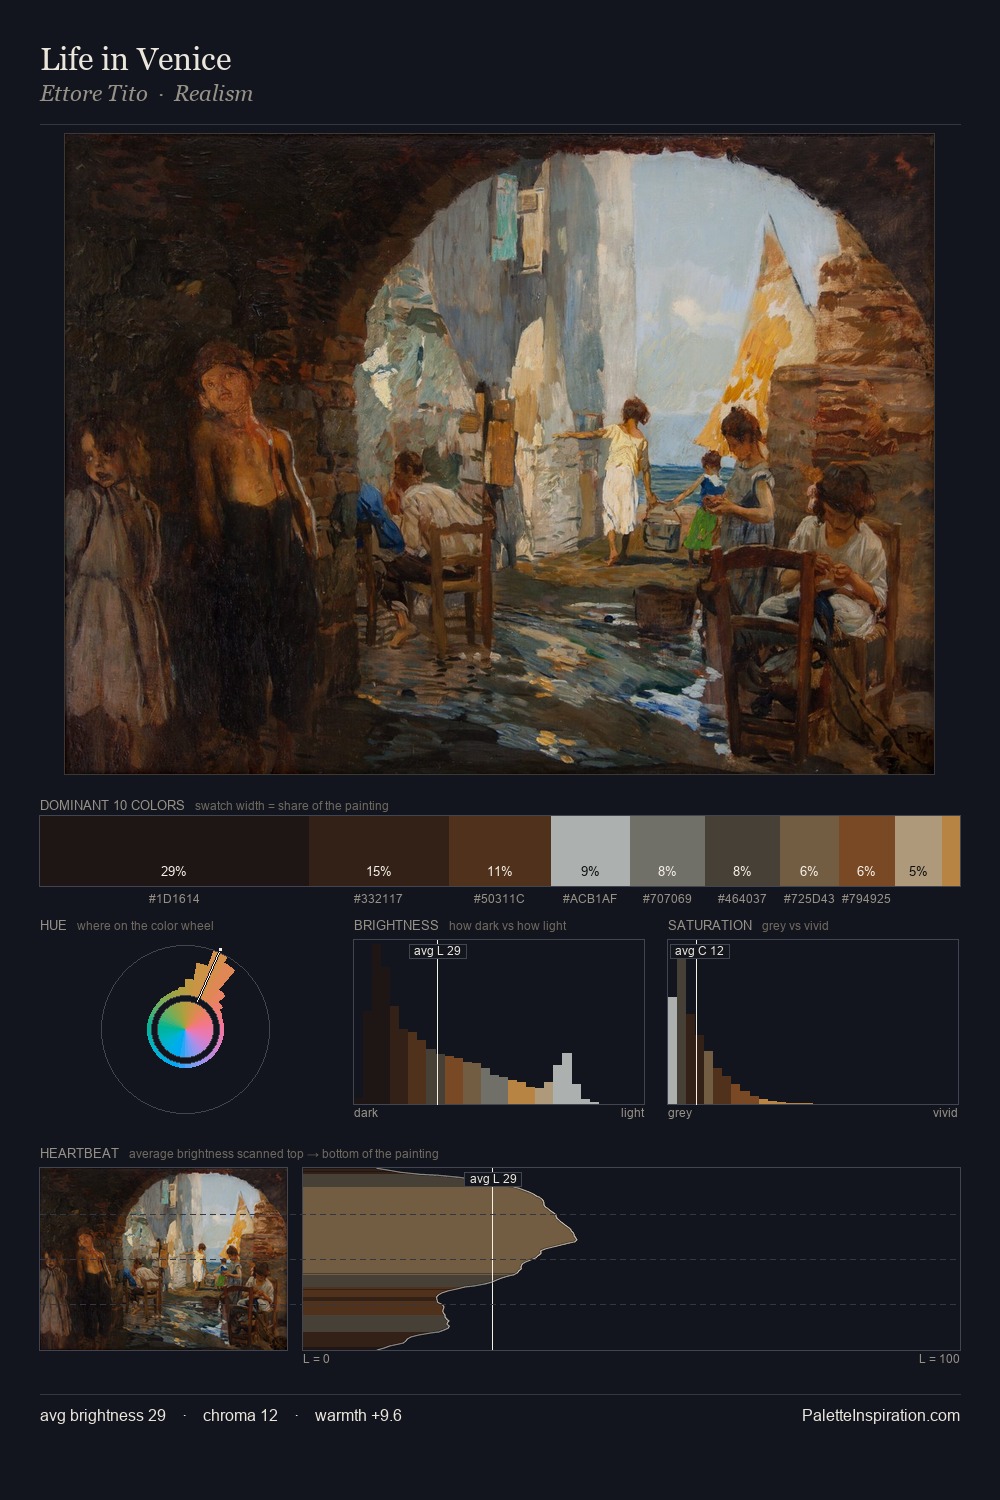Screen dimensions: 1000x1500
Task: Click 'warmth +9.6' in the footer
Action: click(358, 1415)
